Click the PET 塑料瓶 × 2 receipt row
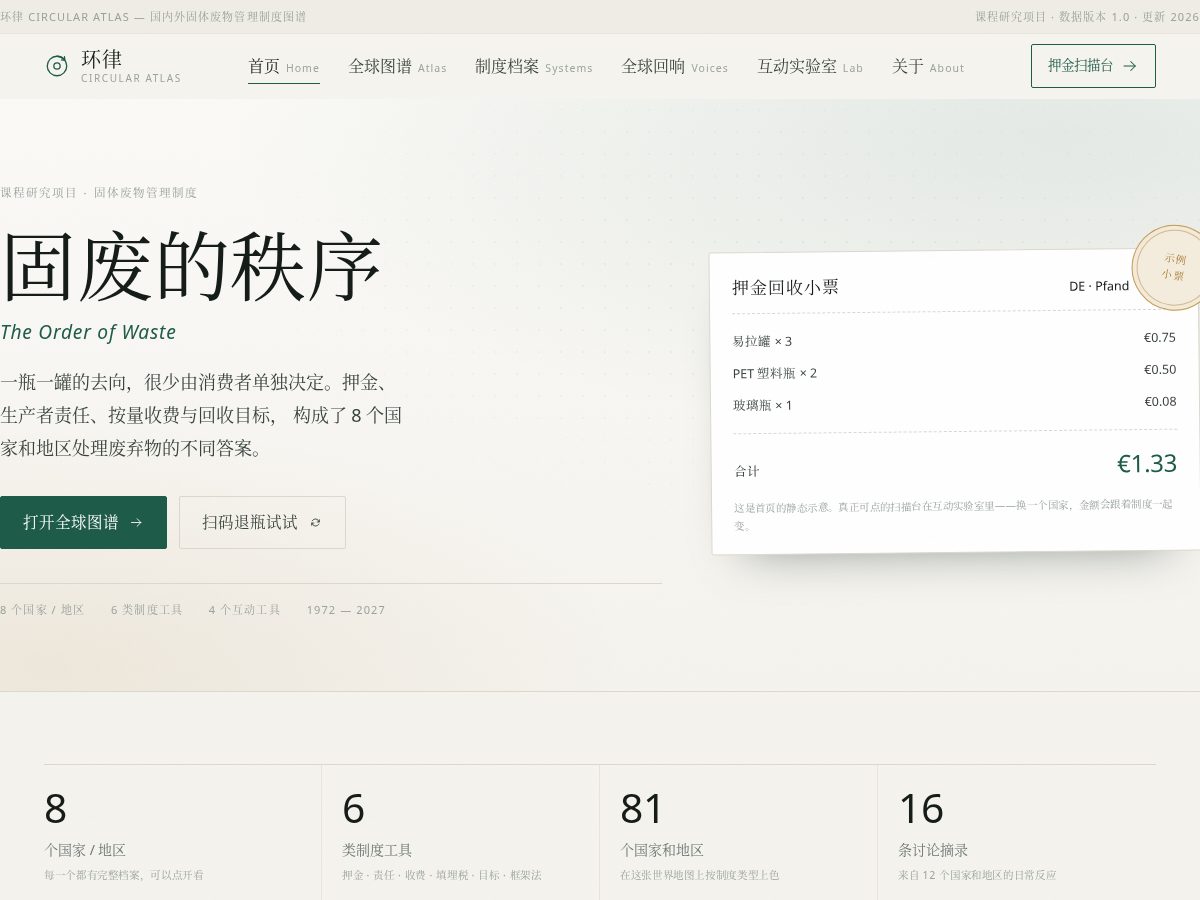Screen dimensions: 1200x900 point(954,372)
